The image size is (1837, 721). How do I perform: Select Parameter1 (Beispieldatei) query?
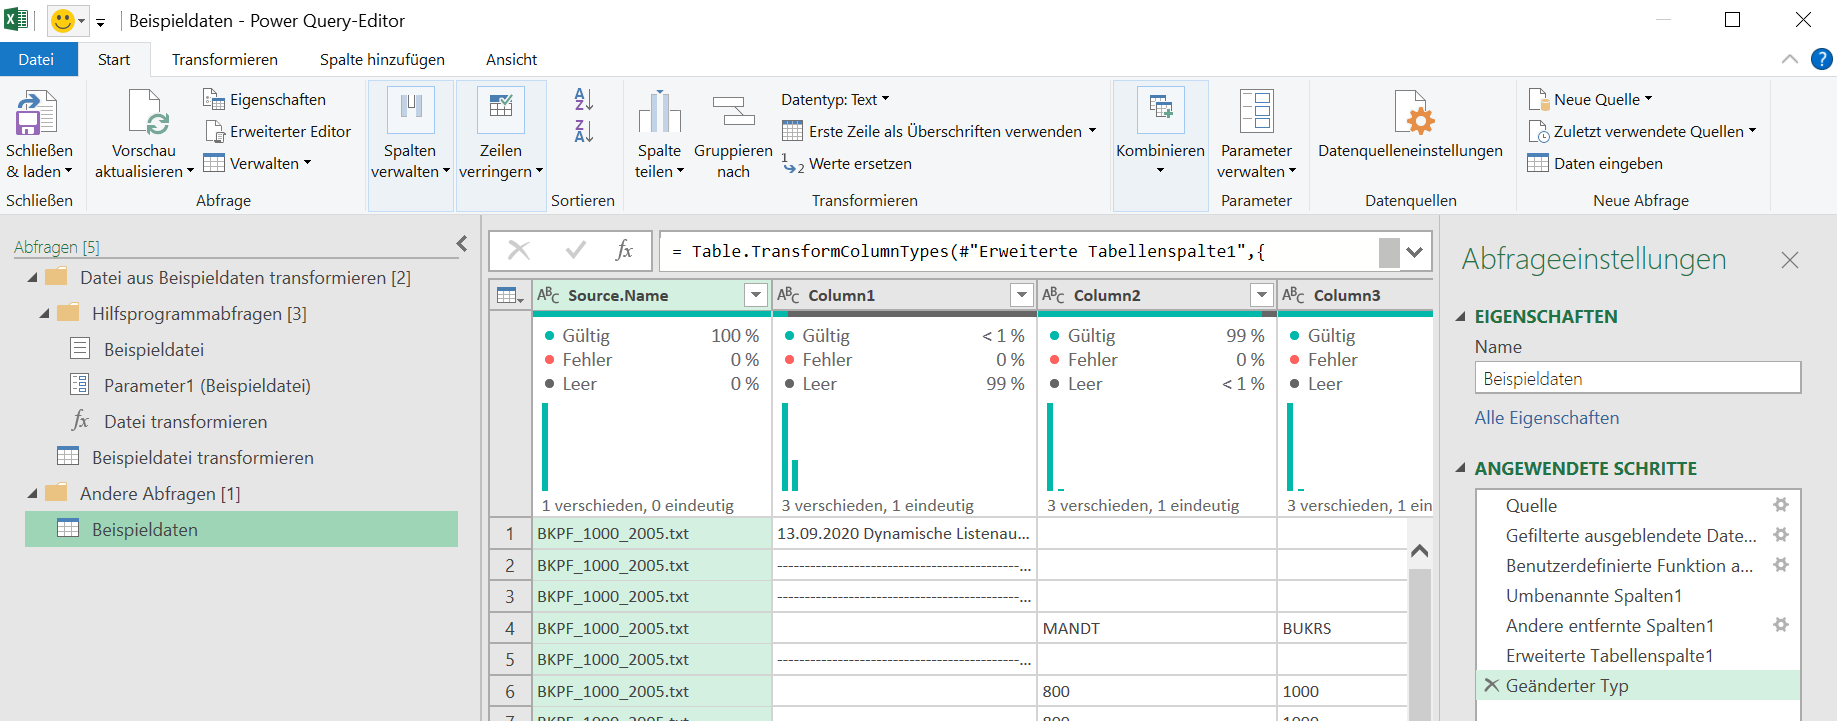click(207, 385)
